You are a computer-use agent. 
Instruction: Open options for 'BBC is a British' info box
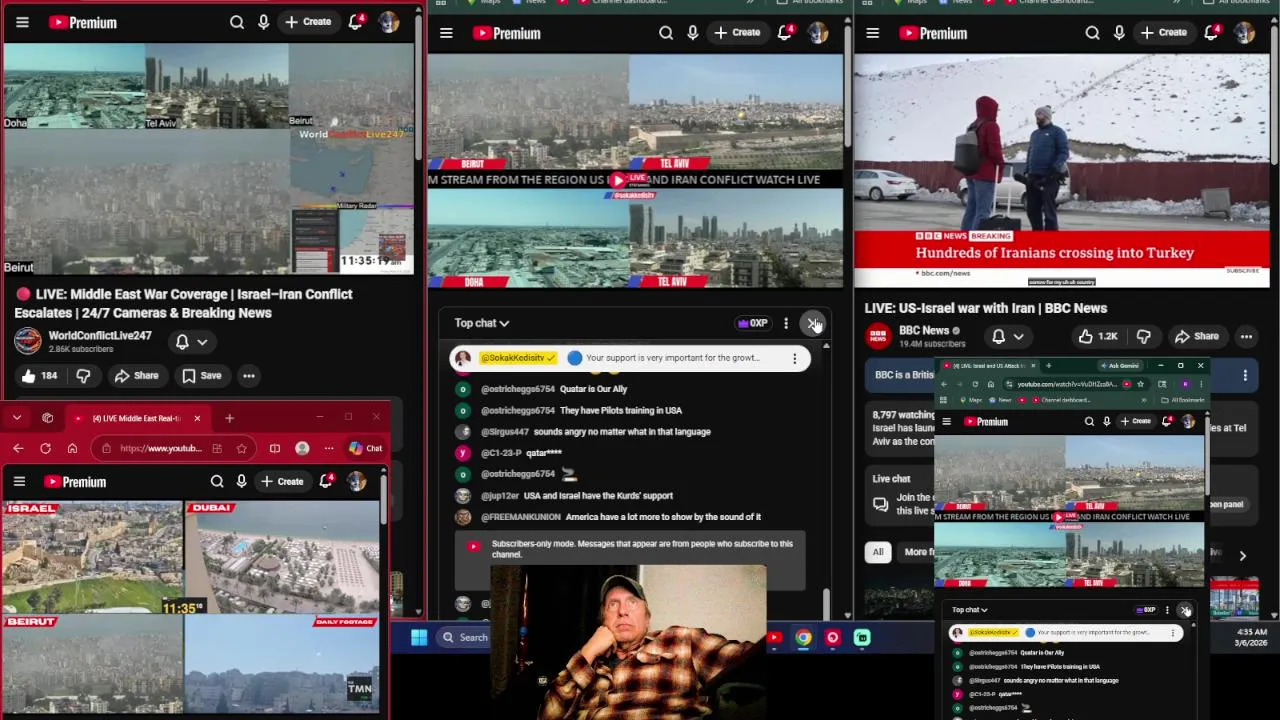[x=1245, y=376]
